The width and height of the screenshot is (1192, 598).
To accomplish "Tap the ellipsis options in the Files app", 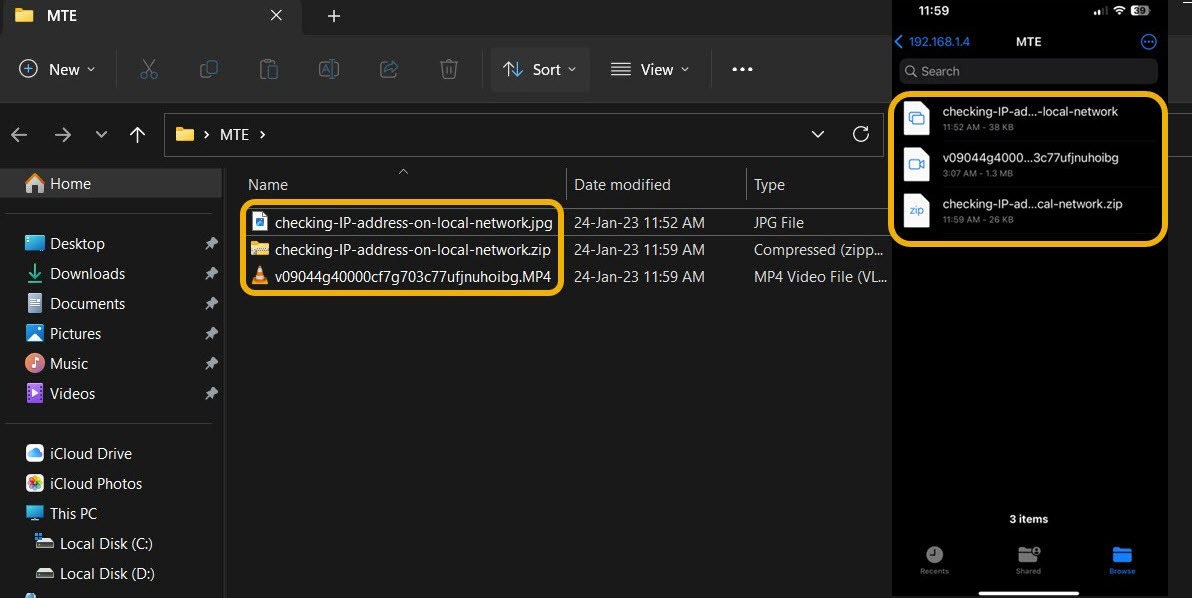I will pyautogui.click(x=1148, y=41).
